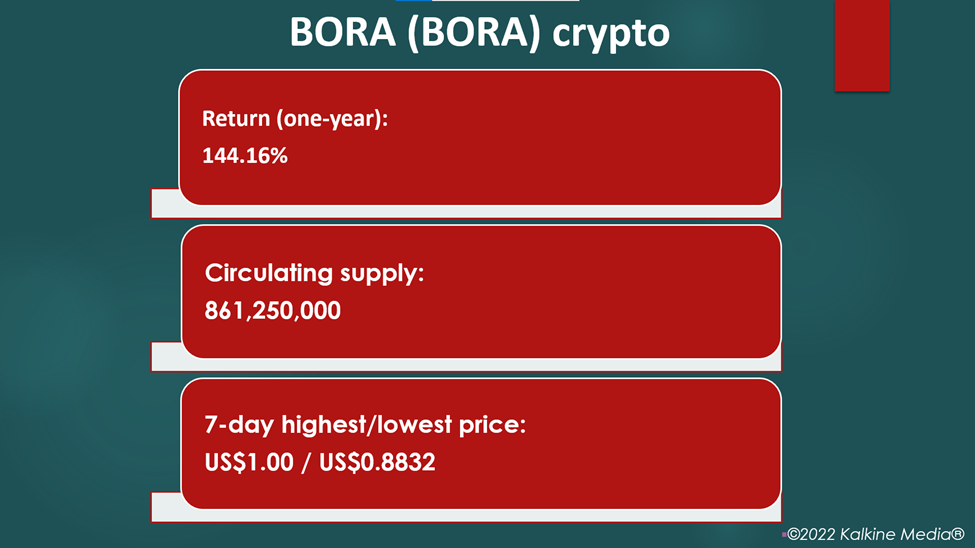
Task: Click the Kalkine Media name in the watermark
Action: tap(894, 534)
